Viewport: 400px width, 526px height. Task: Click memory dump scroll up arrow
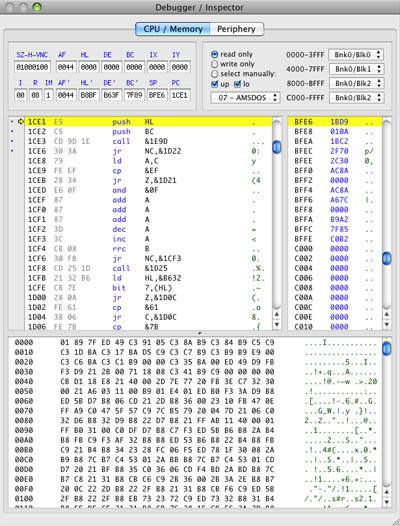[x=387, y=492]
